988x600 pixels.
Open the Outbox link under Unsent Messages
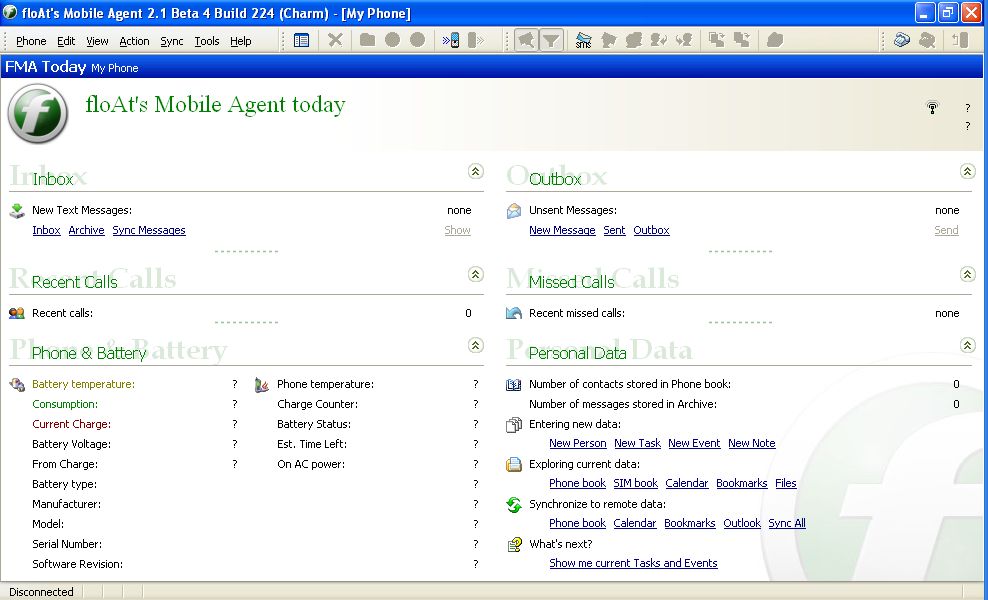click(652, 230)
